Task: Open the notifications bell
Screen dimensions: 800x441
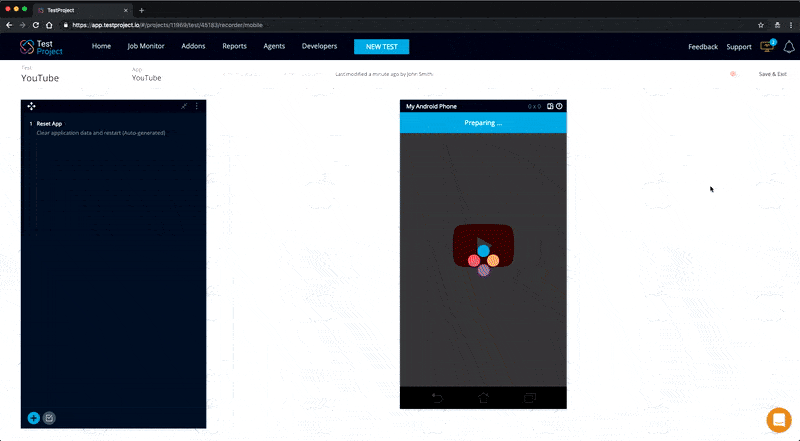Action: point(788,47)
